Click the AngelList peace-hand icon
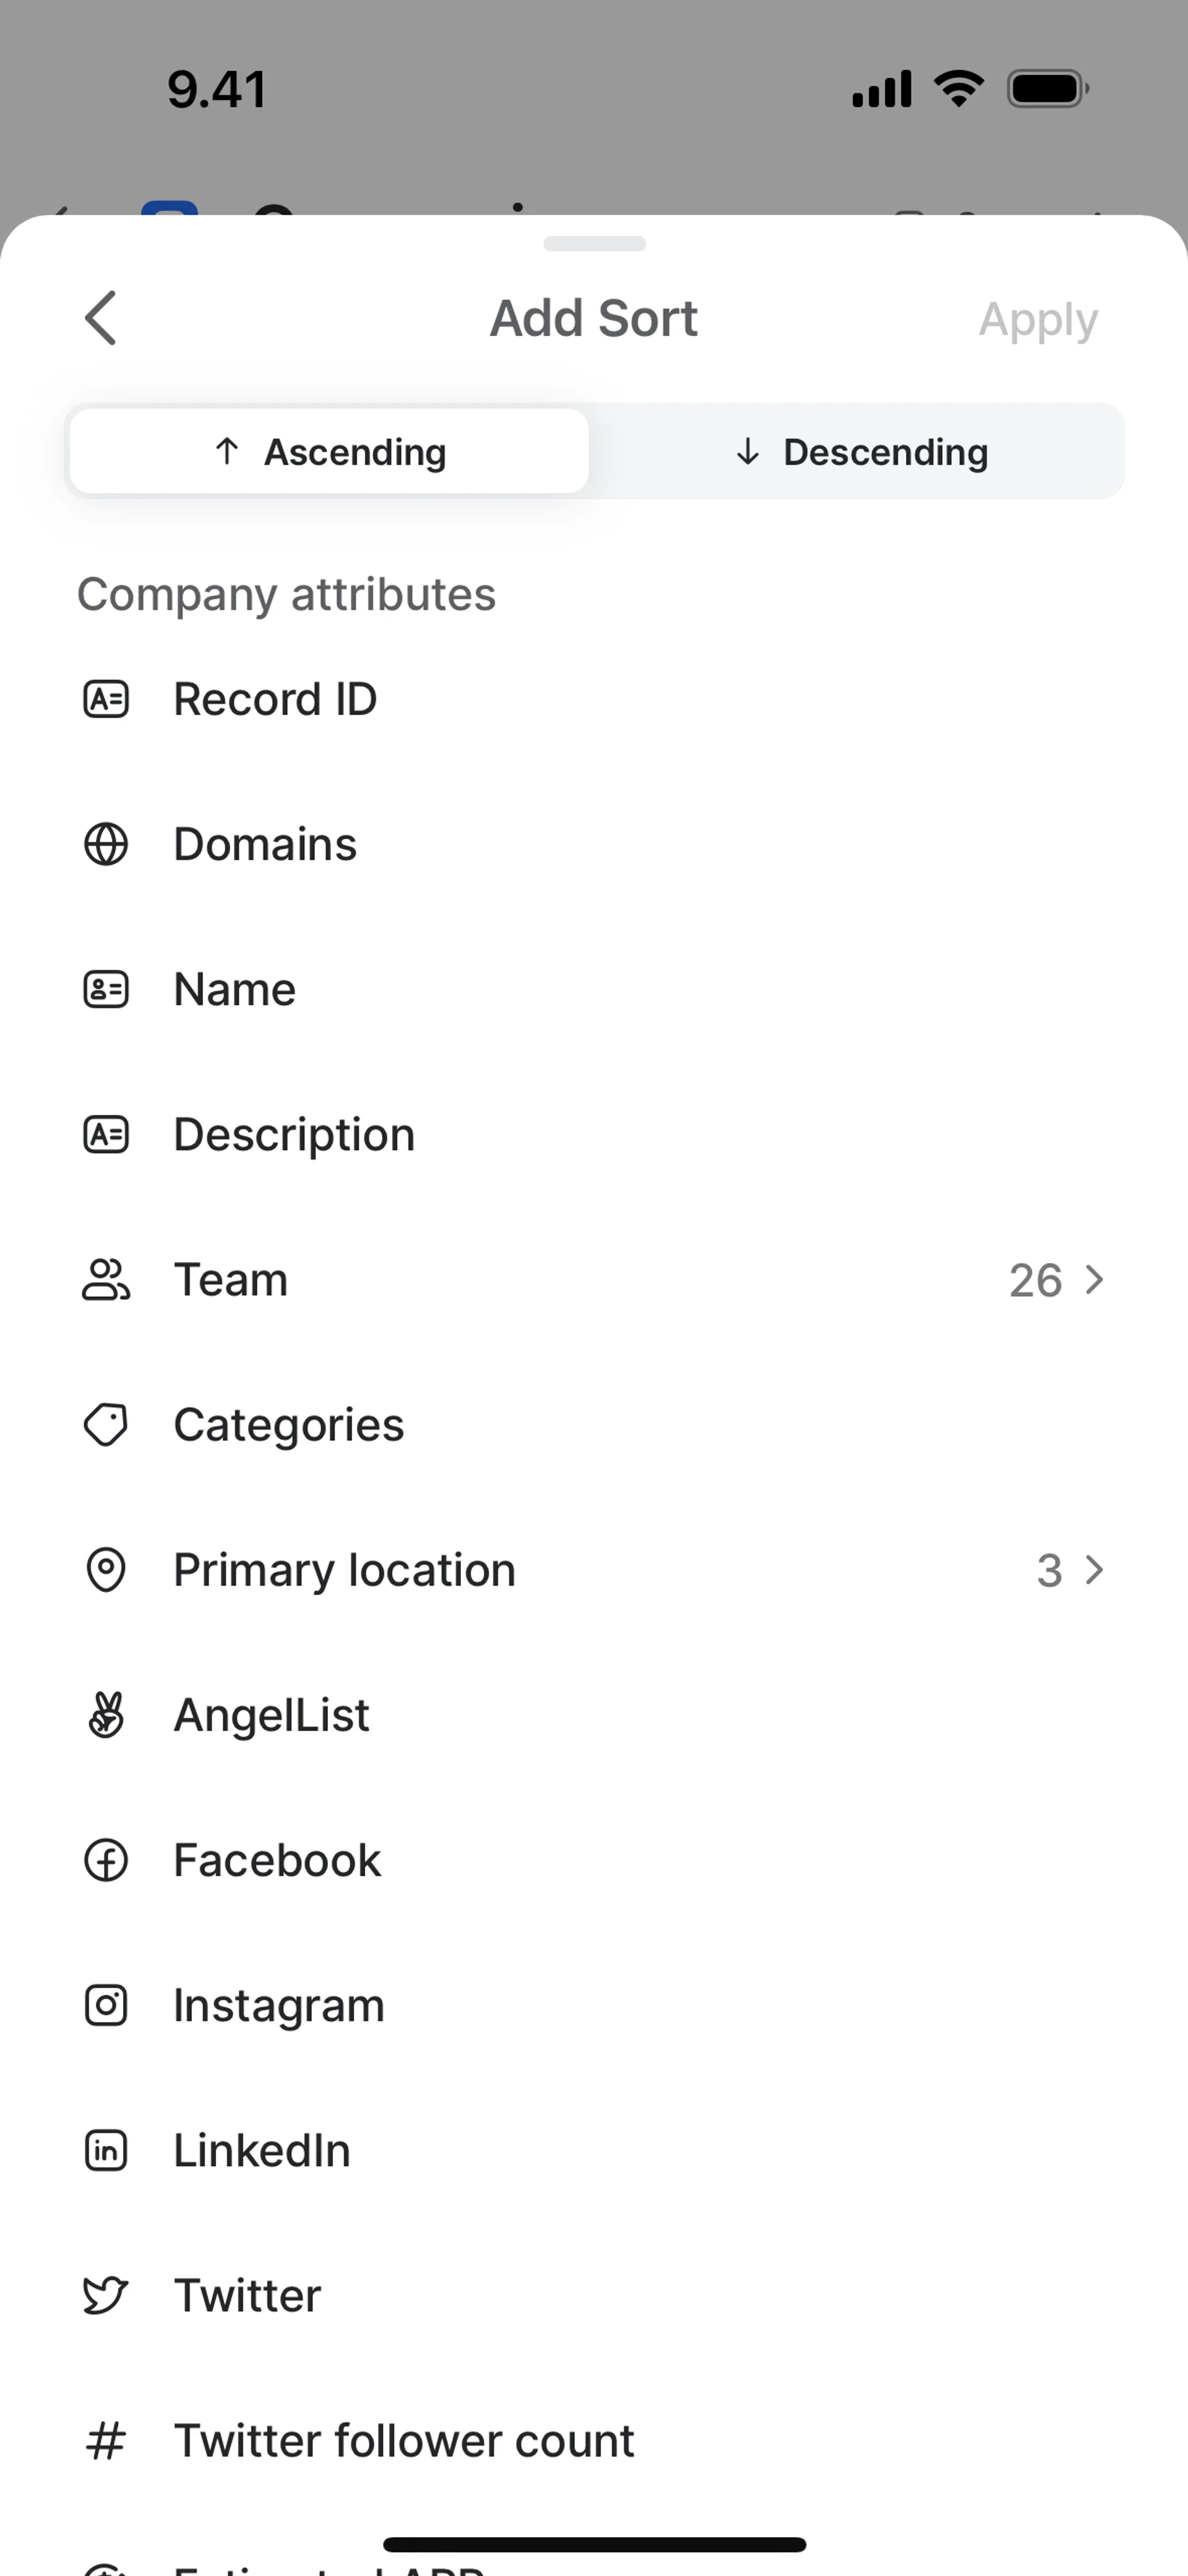This screenshot has height=2576, width=1188. click(x=106, y=1714)
